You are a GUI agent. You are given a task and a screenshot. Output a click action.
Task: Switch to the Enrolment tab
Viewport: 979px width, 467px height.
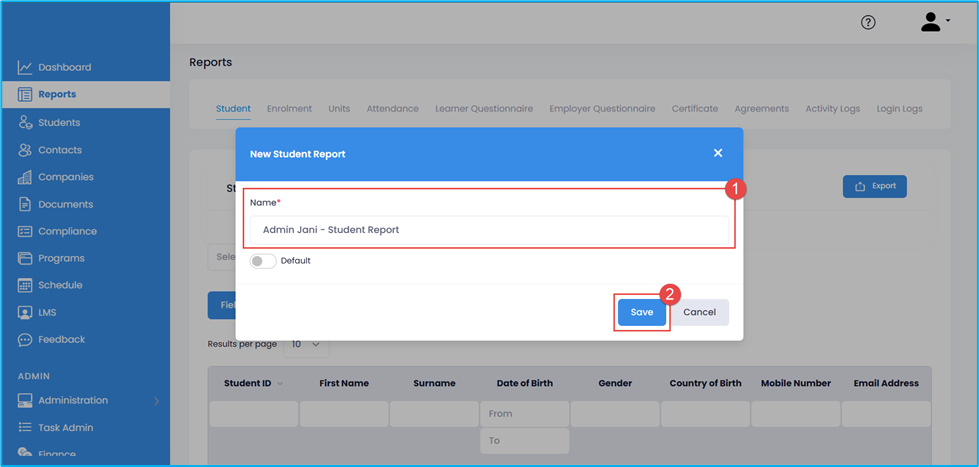click(x=289, y=109)
